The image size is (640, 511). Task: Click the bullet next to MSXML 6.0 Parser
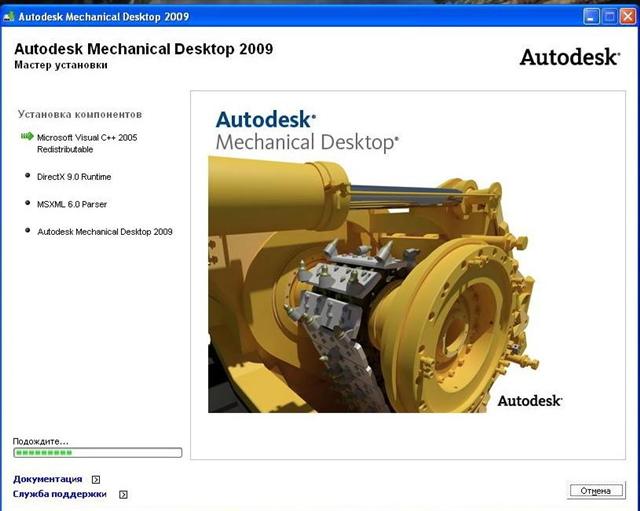27,203
